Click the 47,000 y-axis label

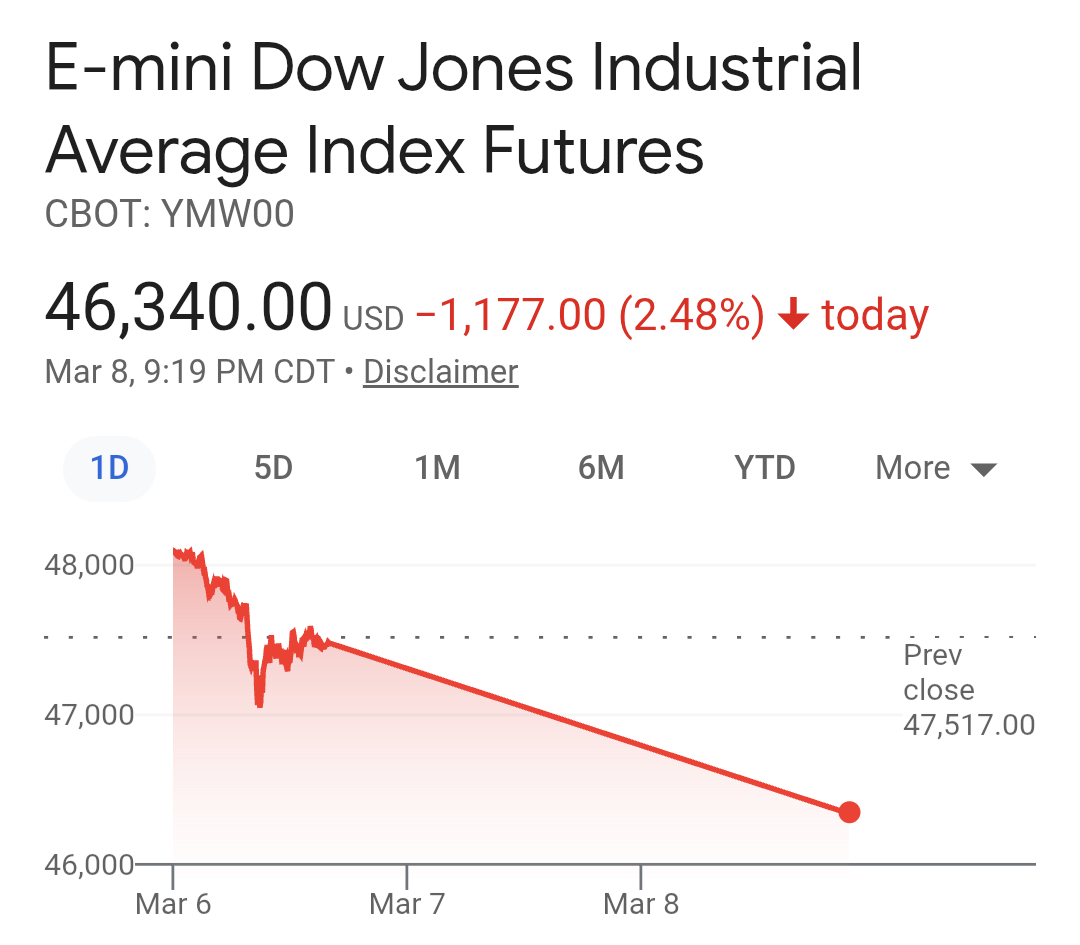(x=89, y=715)
